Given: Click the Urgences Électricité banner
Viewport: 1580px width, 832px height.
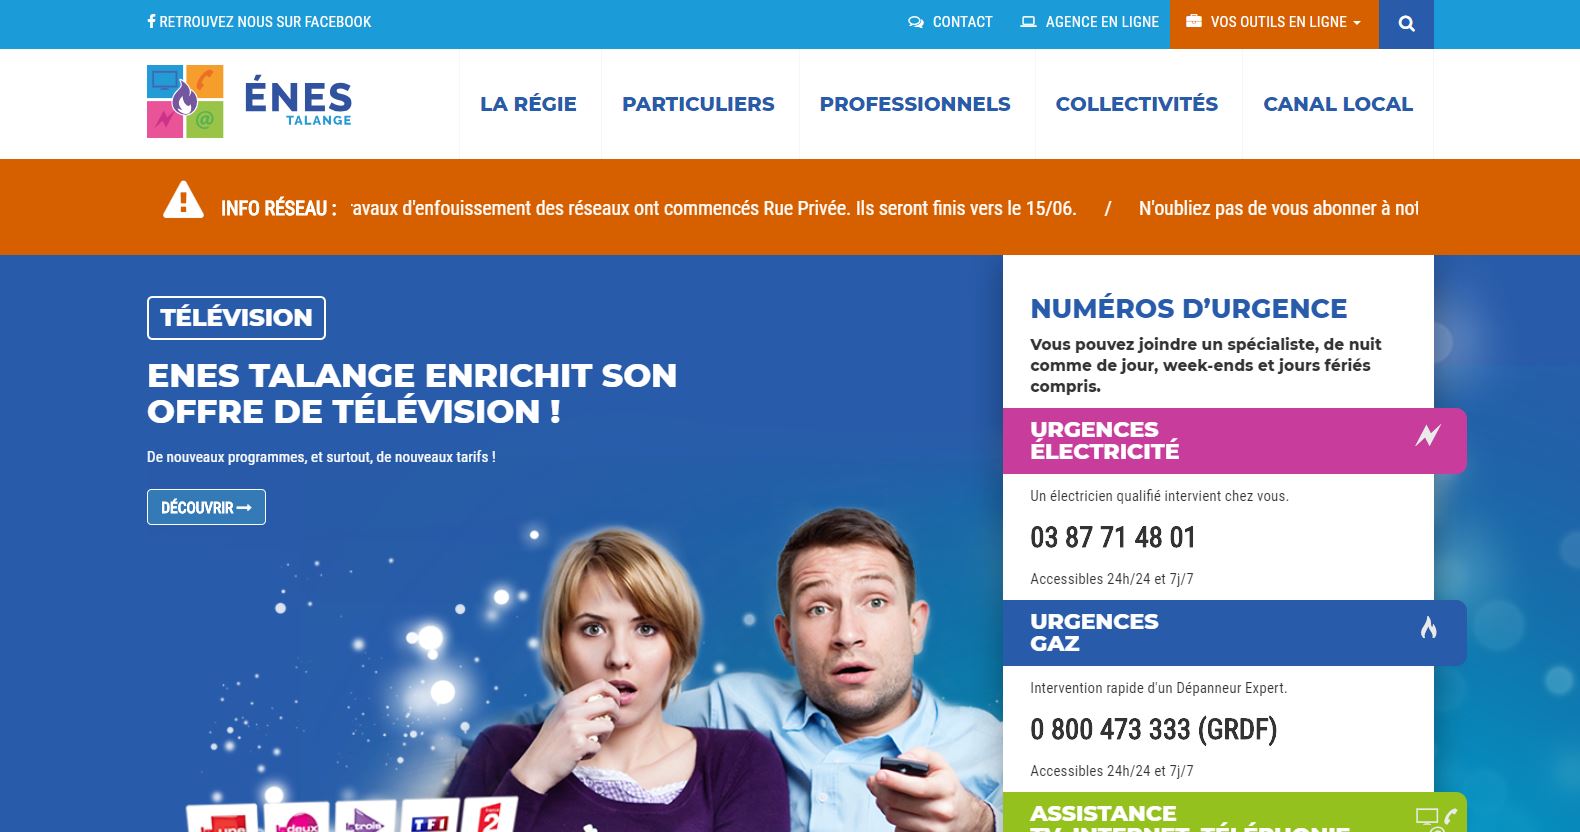Looking at the screenshot, I should point(1234,441).
